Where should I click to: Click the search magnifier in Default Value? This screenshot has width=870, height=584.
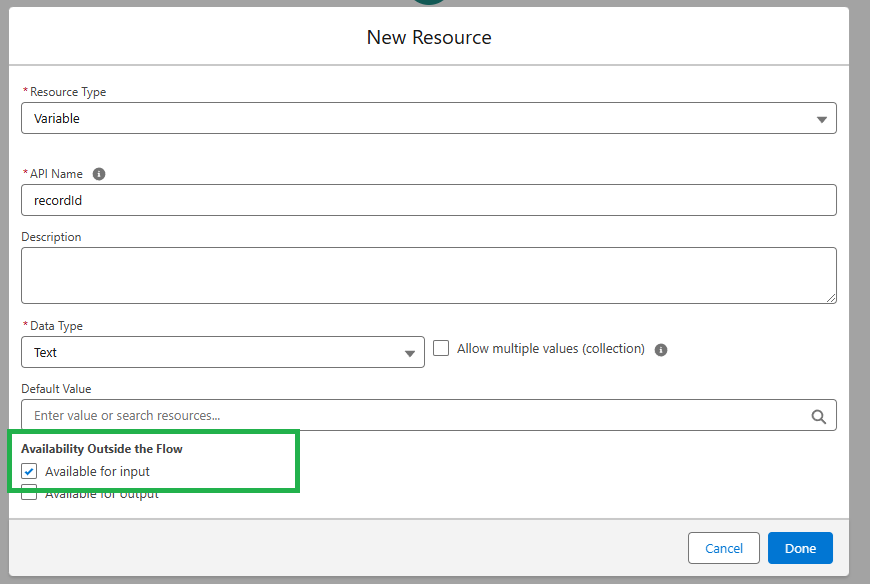[818, 416]
